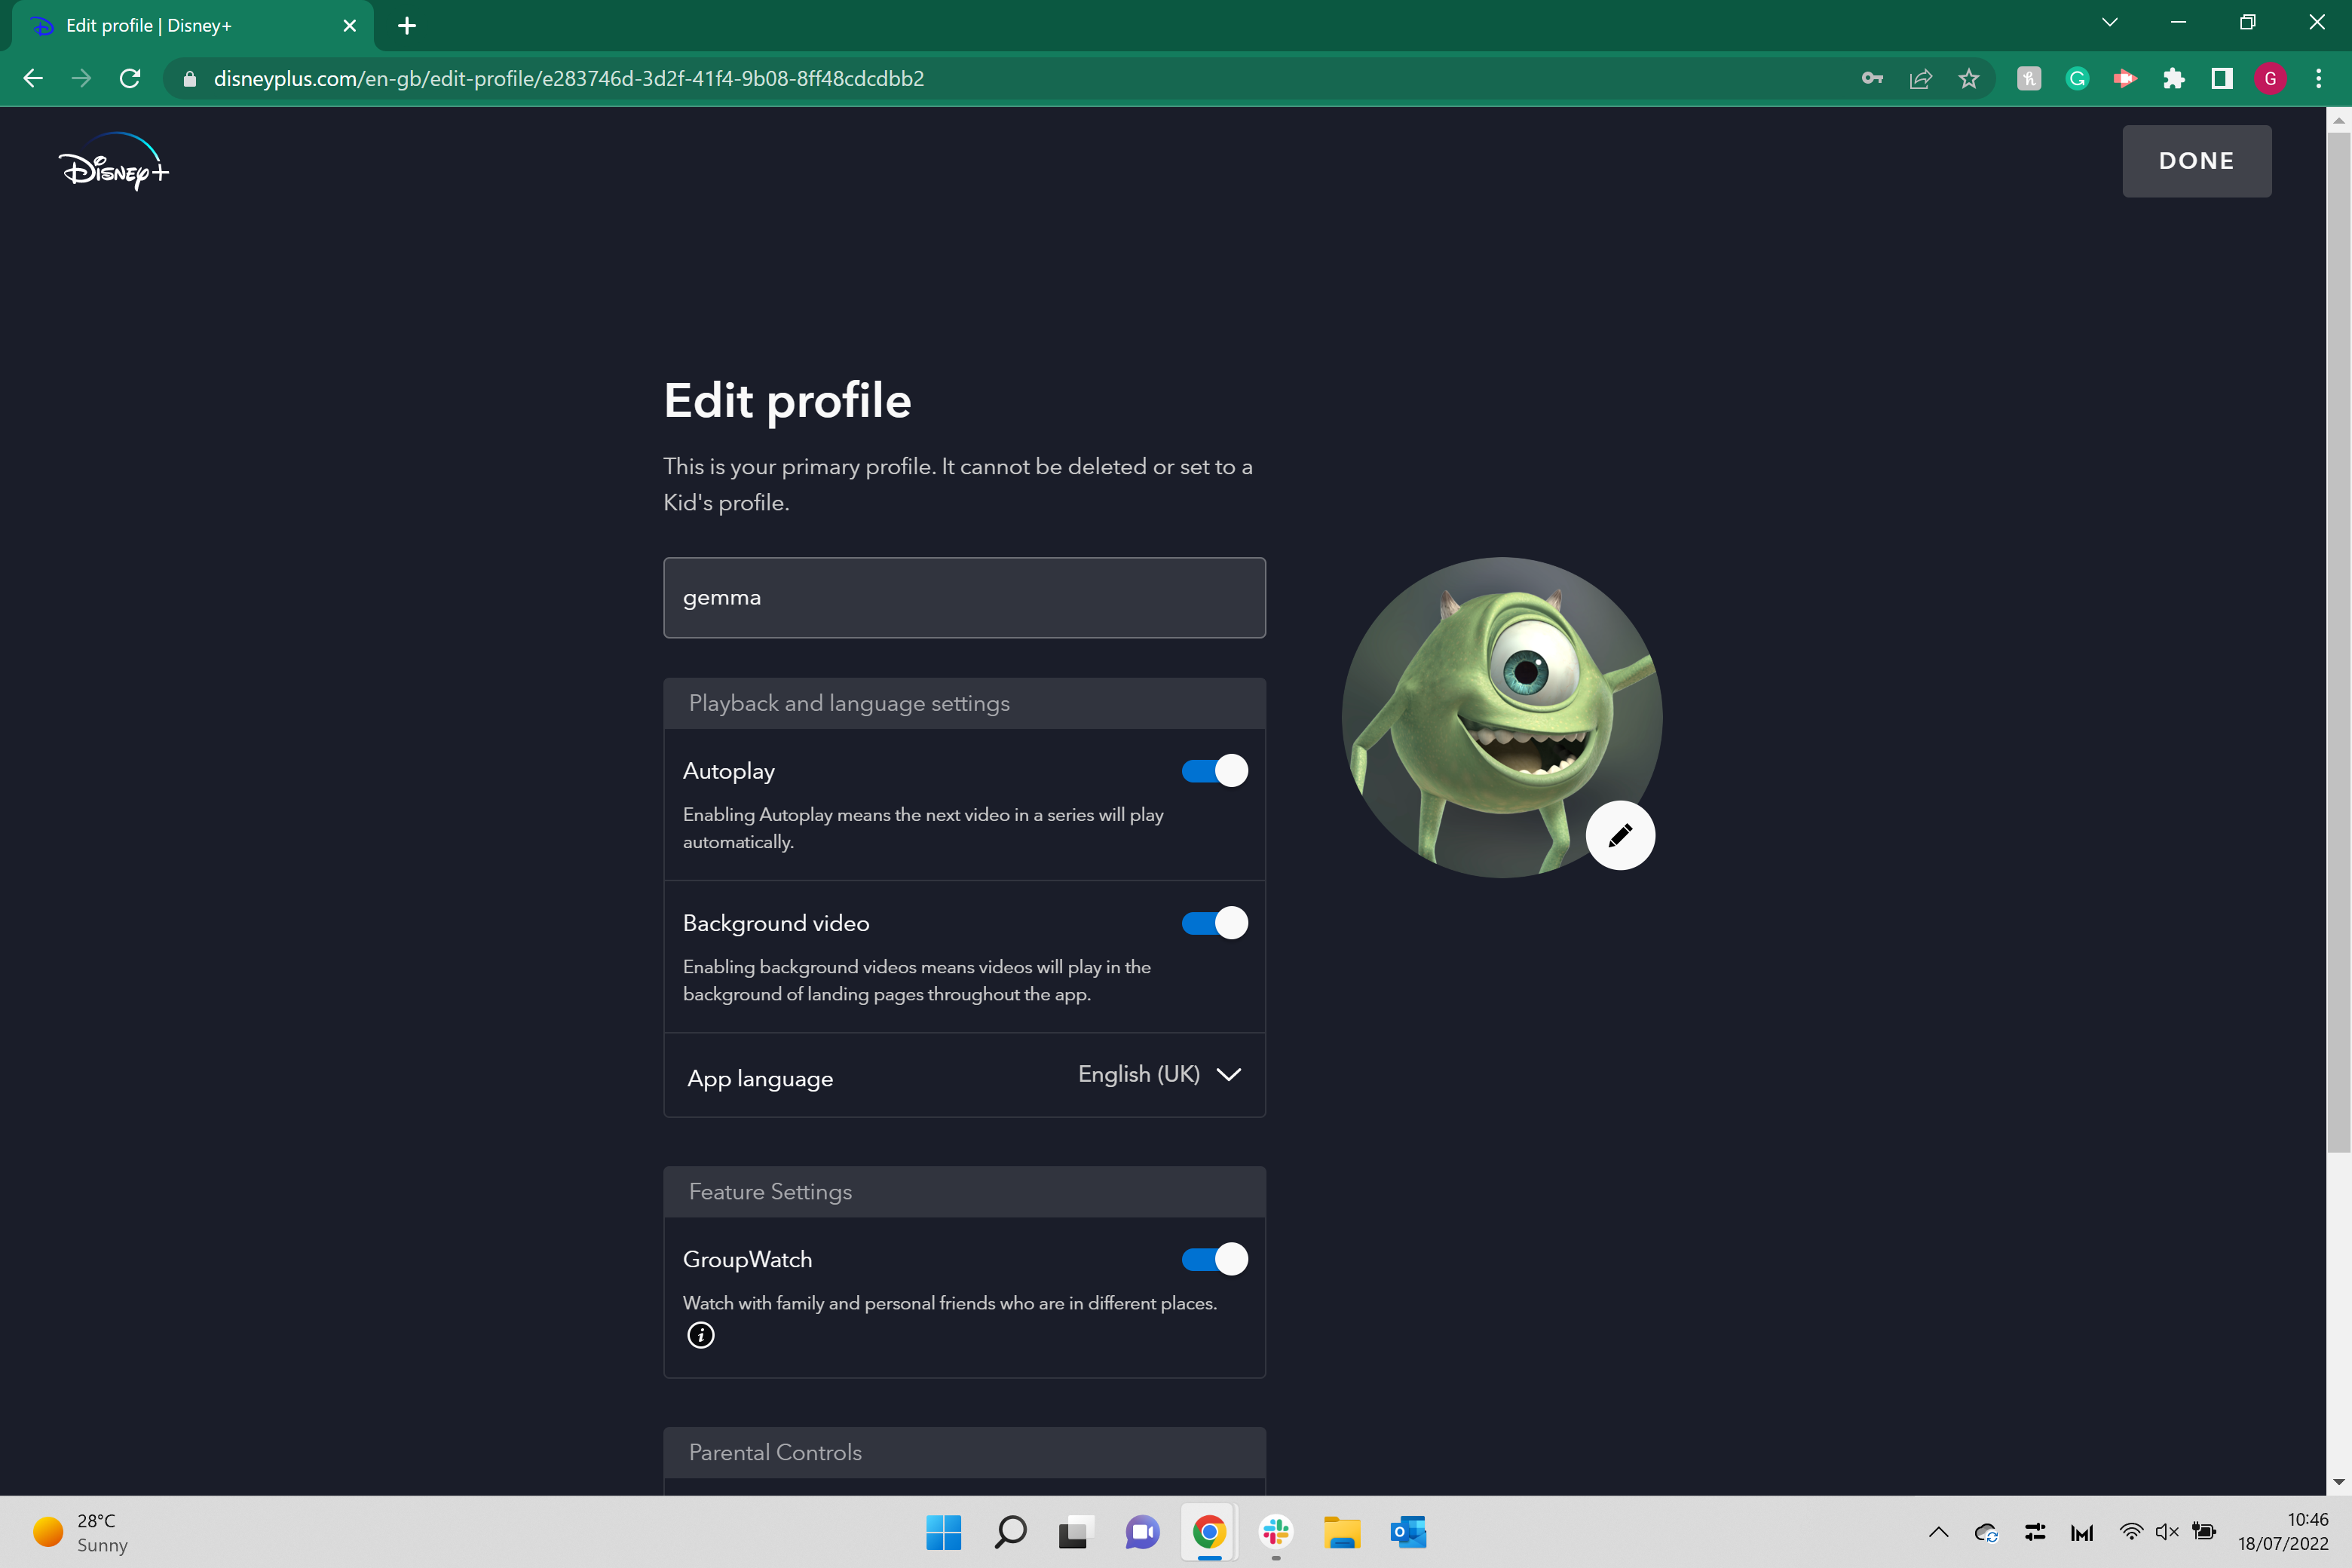This screenshot has height=1568, width=2352.
Task: Click the pencil edit avatar icon
Action: click(1620, 835)
